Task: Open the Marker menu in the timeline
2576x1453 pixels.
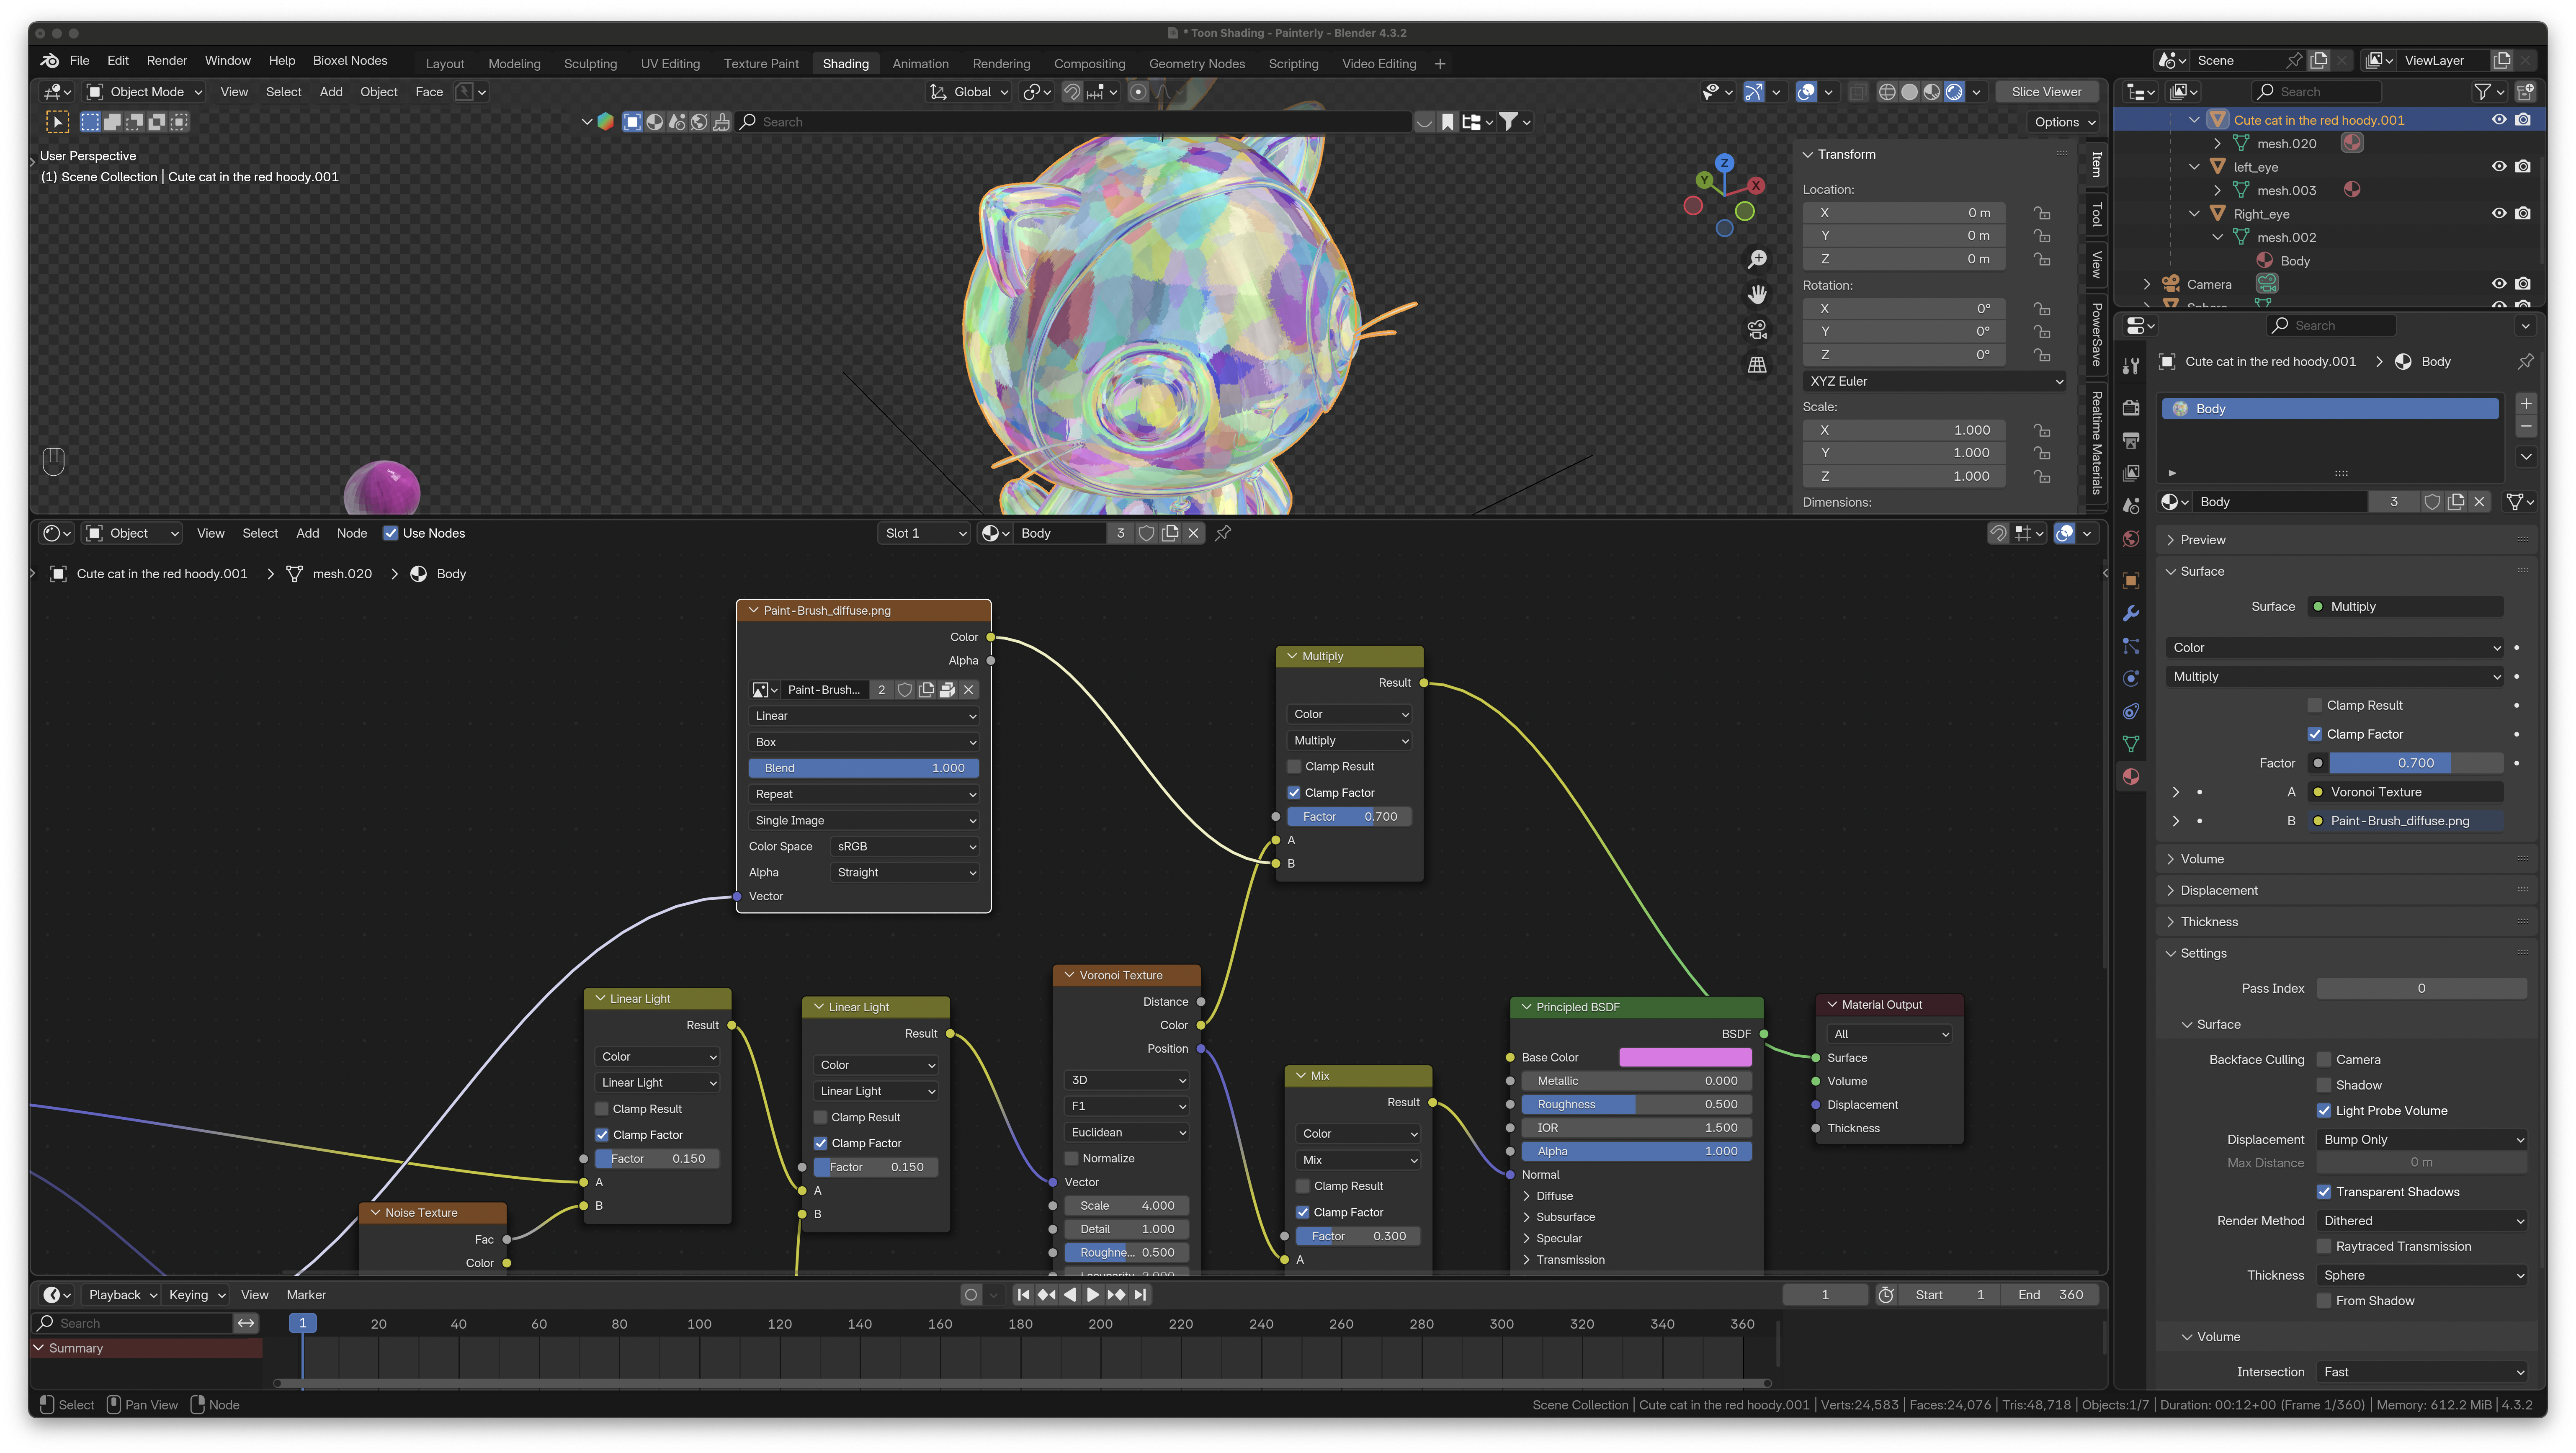Action: pos(306,1295)
